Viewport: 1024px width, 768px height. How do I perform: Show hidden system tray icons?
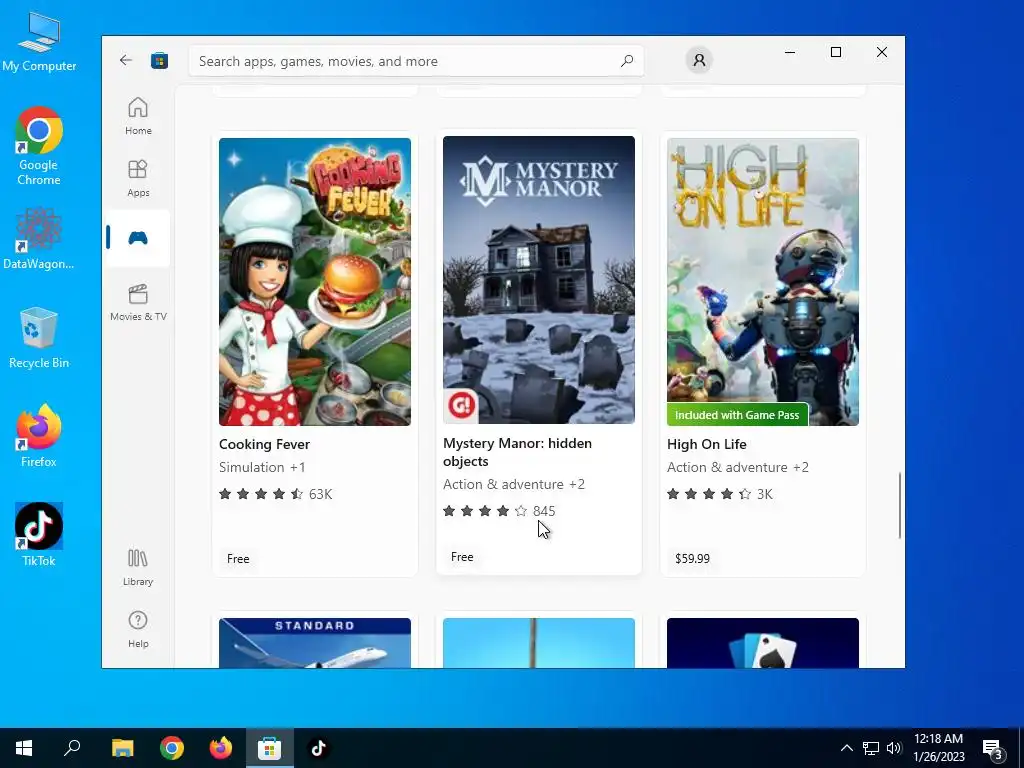pyautogui.click(x=846, y=748)
